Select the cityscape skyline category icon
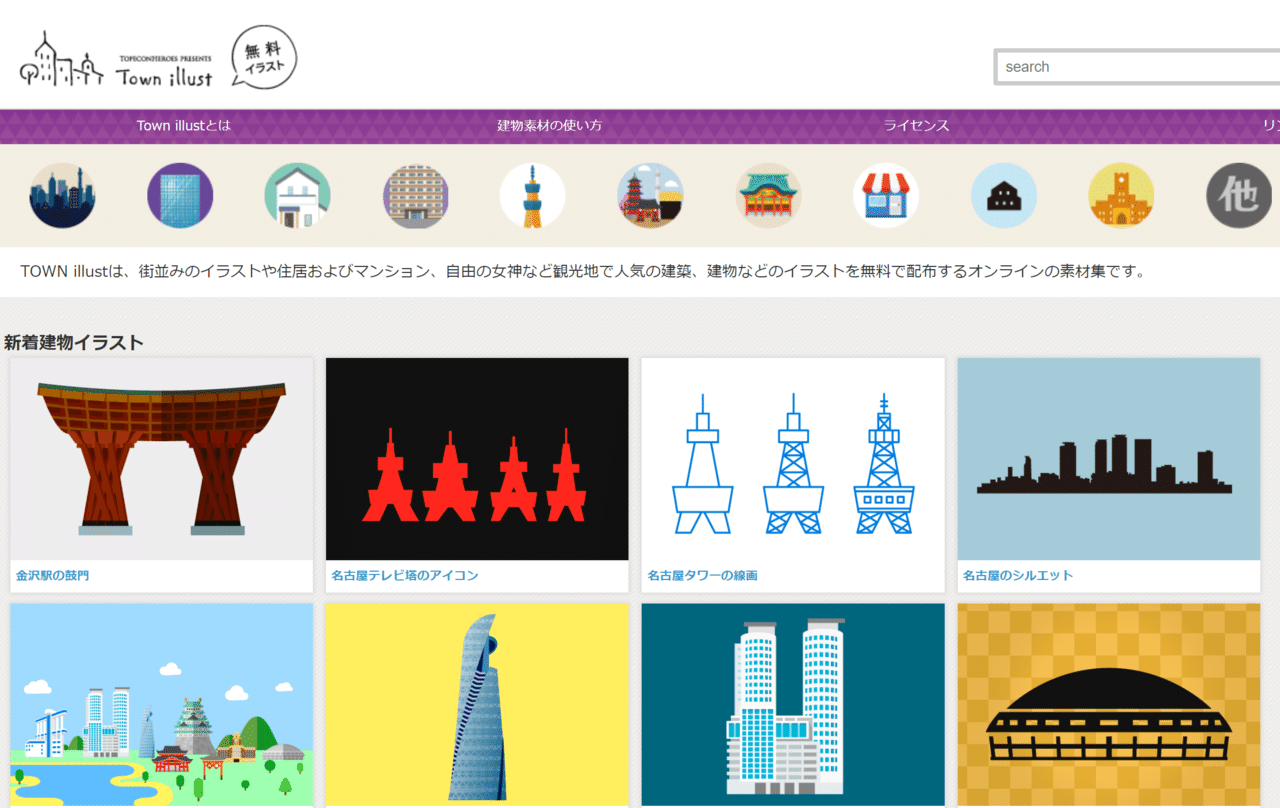Screen dimensions: 1280x808 click(62, 195)
